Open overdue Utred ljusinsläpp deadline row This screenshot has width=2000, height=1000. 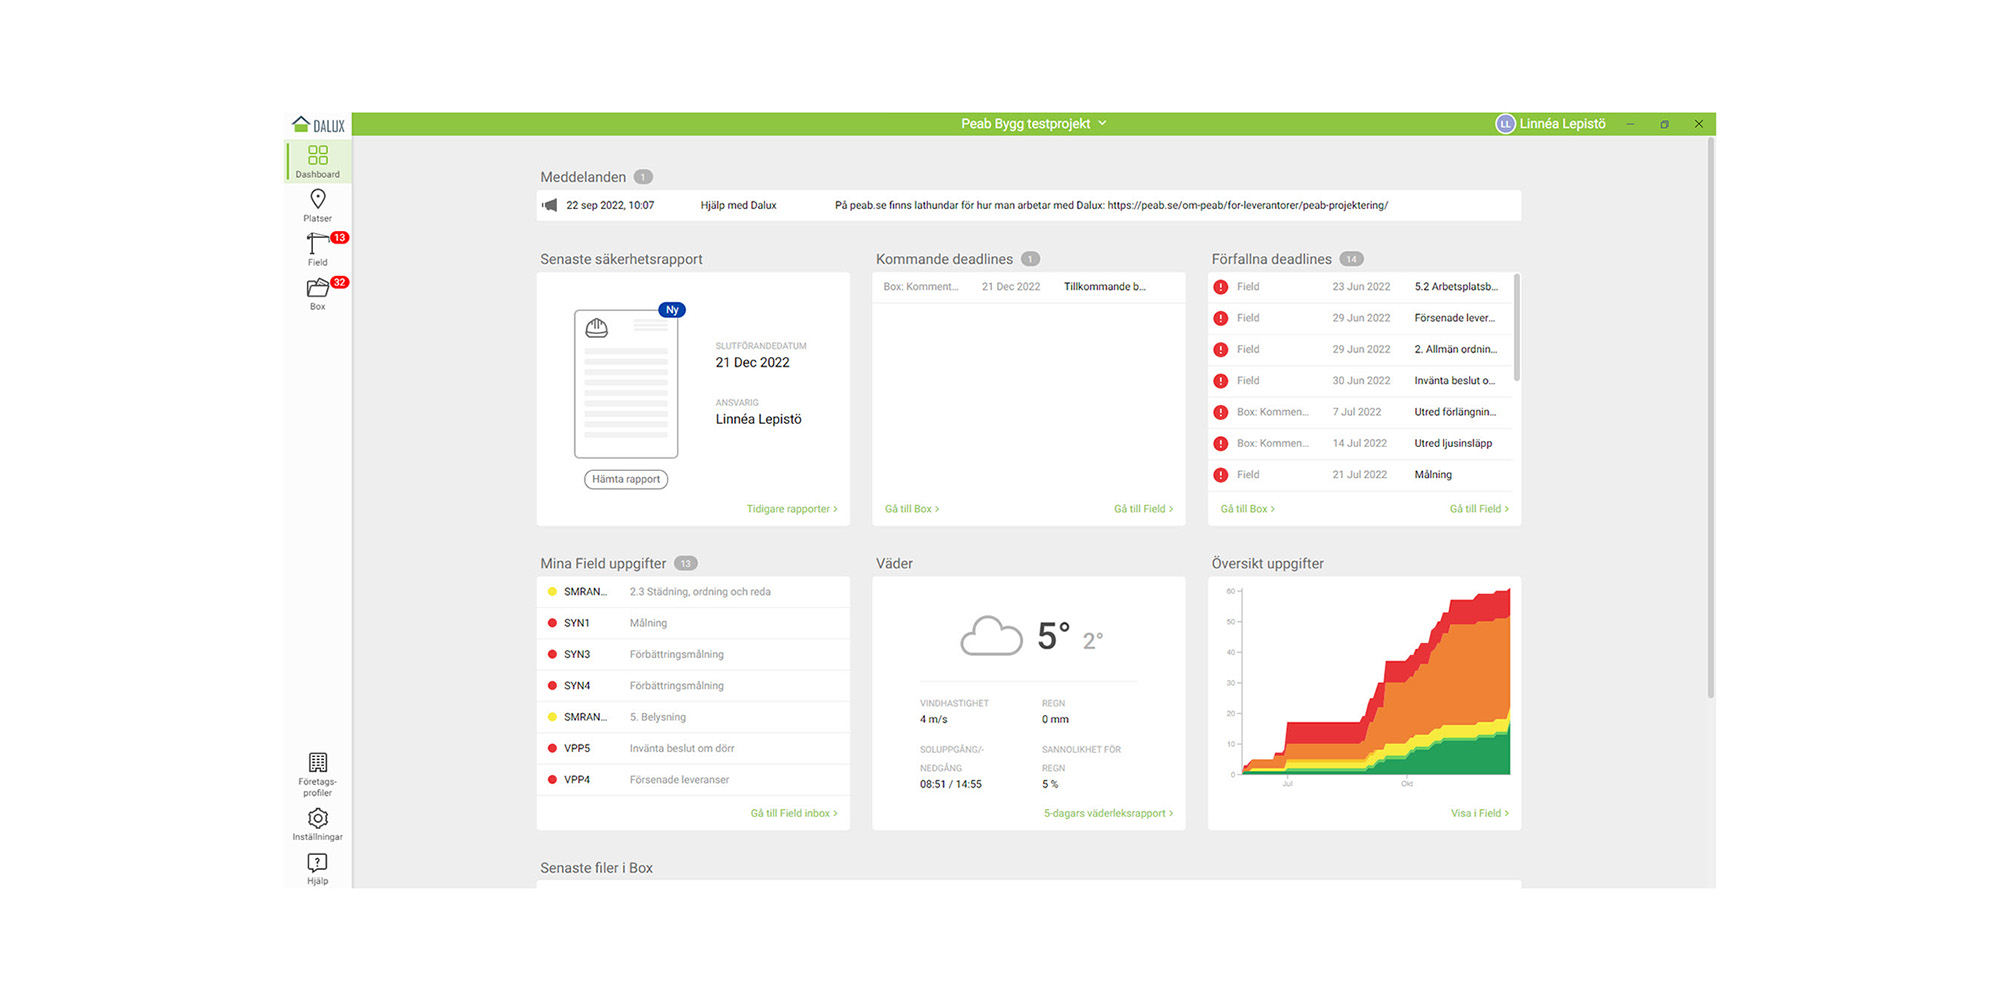[x=1360, y=443]
